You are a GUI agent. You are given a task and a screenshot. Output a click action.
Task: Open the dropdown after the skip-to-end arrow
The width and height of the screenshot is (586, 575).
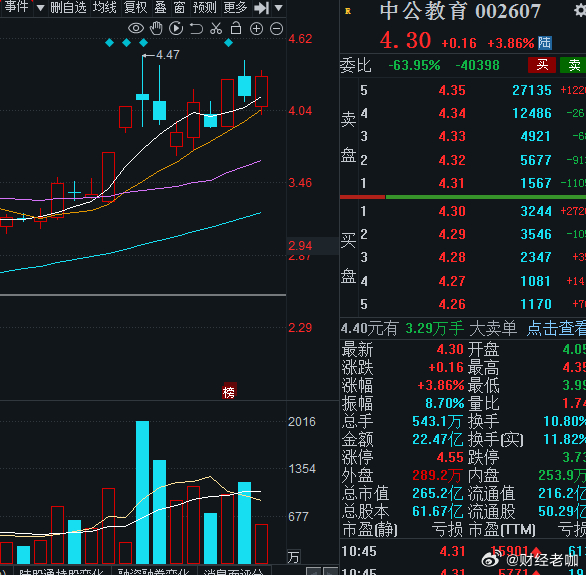point(278,8)
